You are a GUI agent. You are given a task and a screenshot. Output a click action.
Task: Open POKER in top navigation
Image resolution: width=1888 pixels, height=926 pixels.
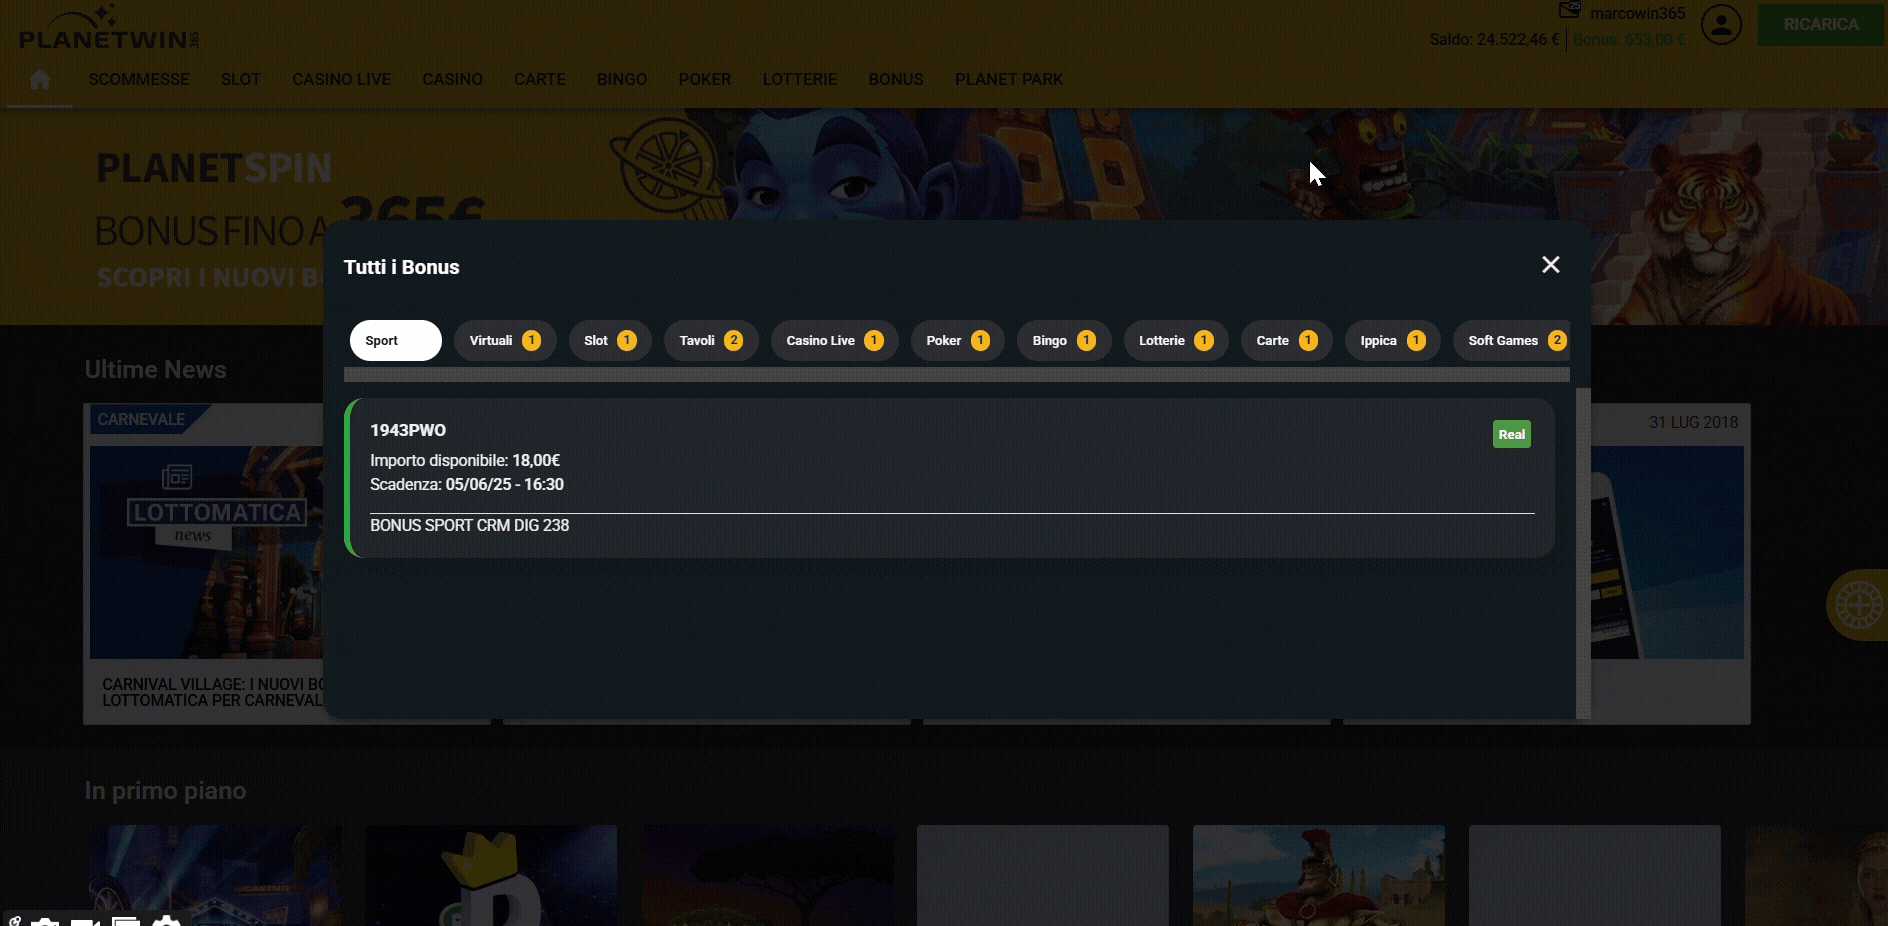click(705, 79)
